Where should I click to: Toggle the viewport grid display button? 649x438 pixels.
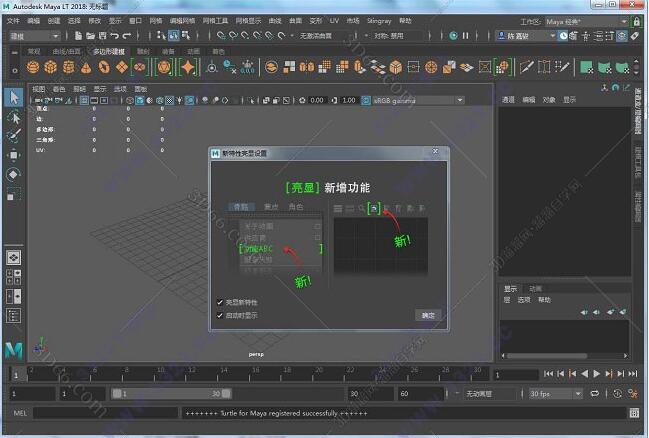click(84, 100)
